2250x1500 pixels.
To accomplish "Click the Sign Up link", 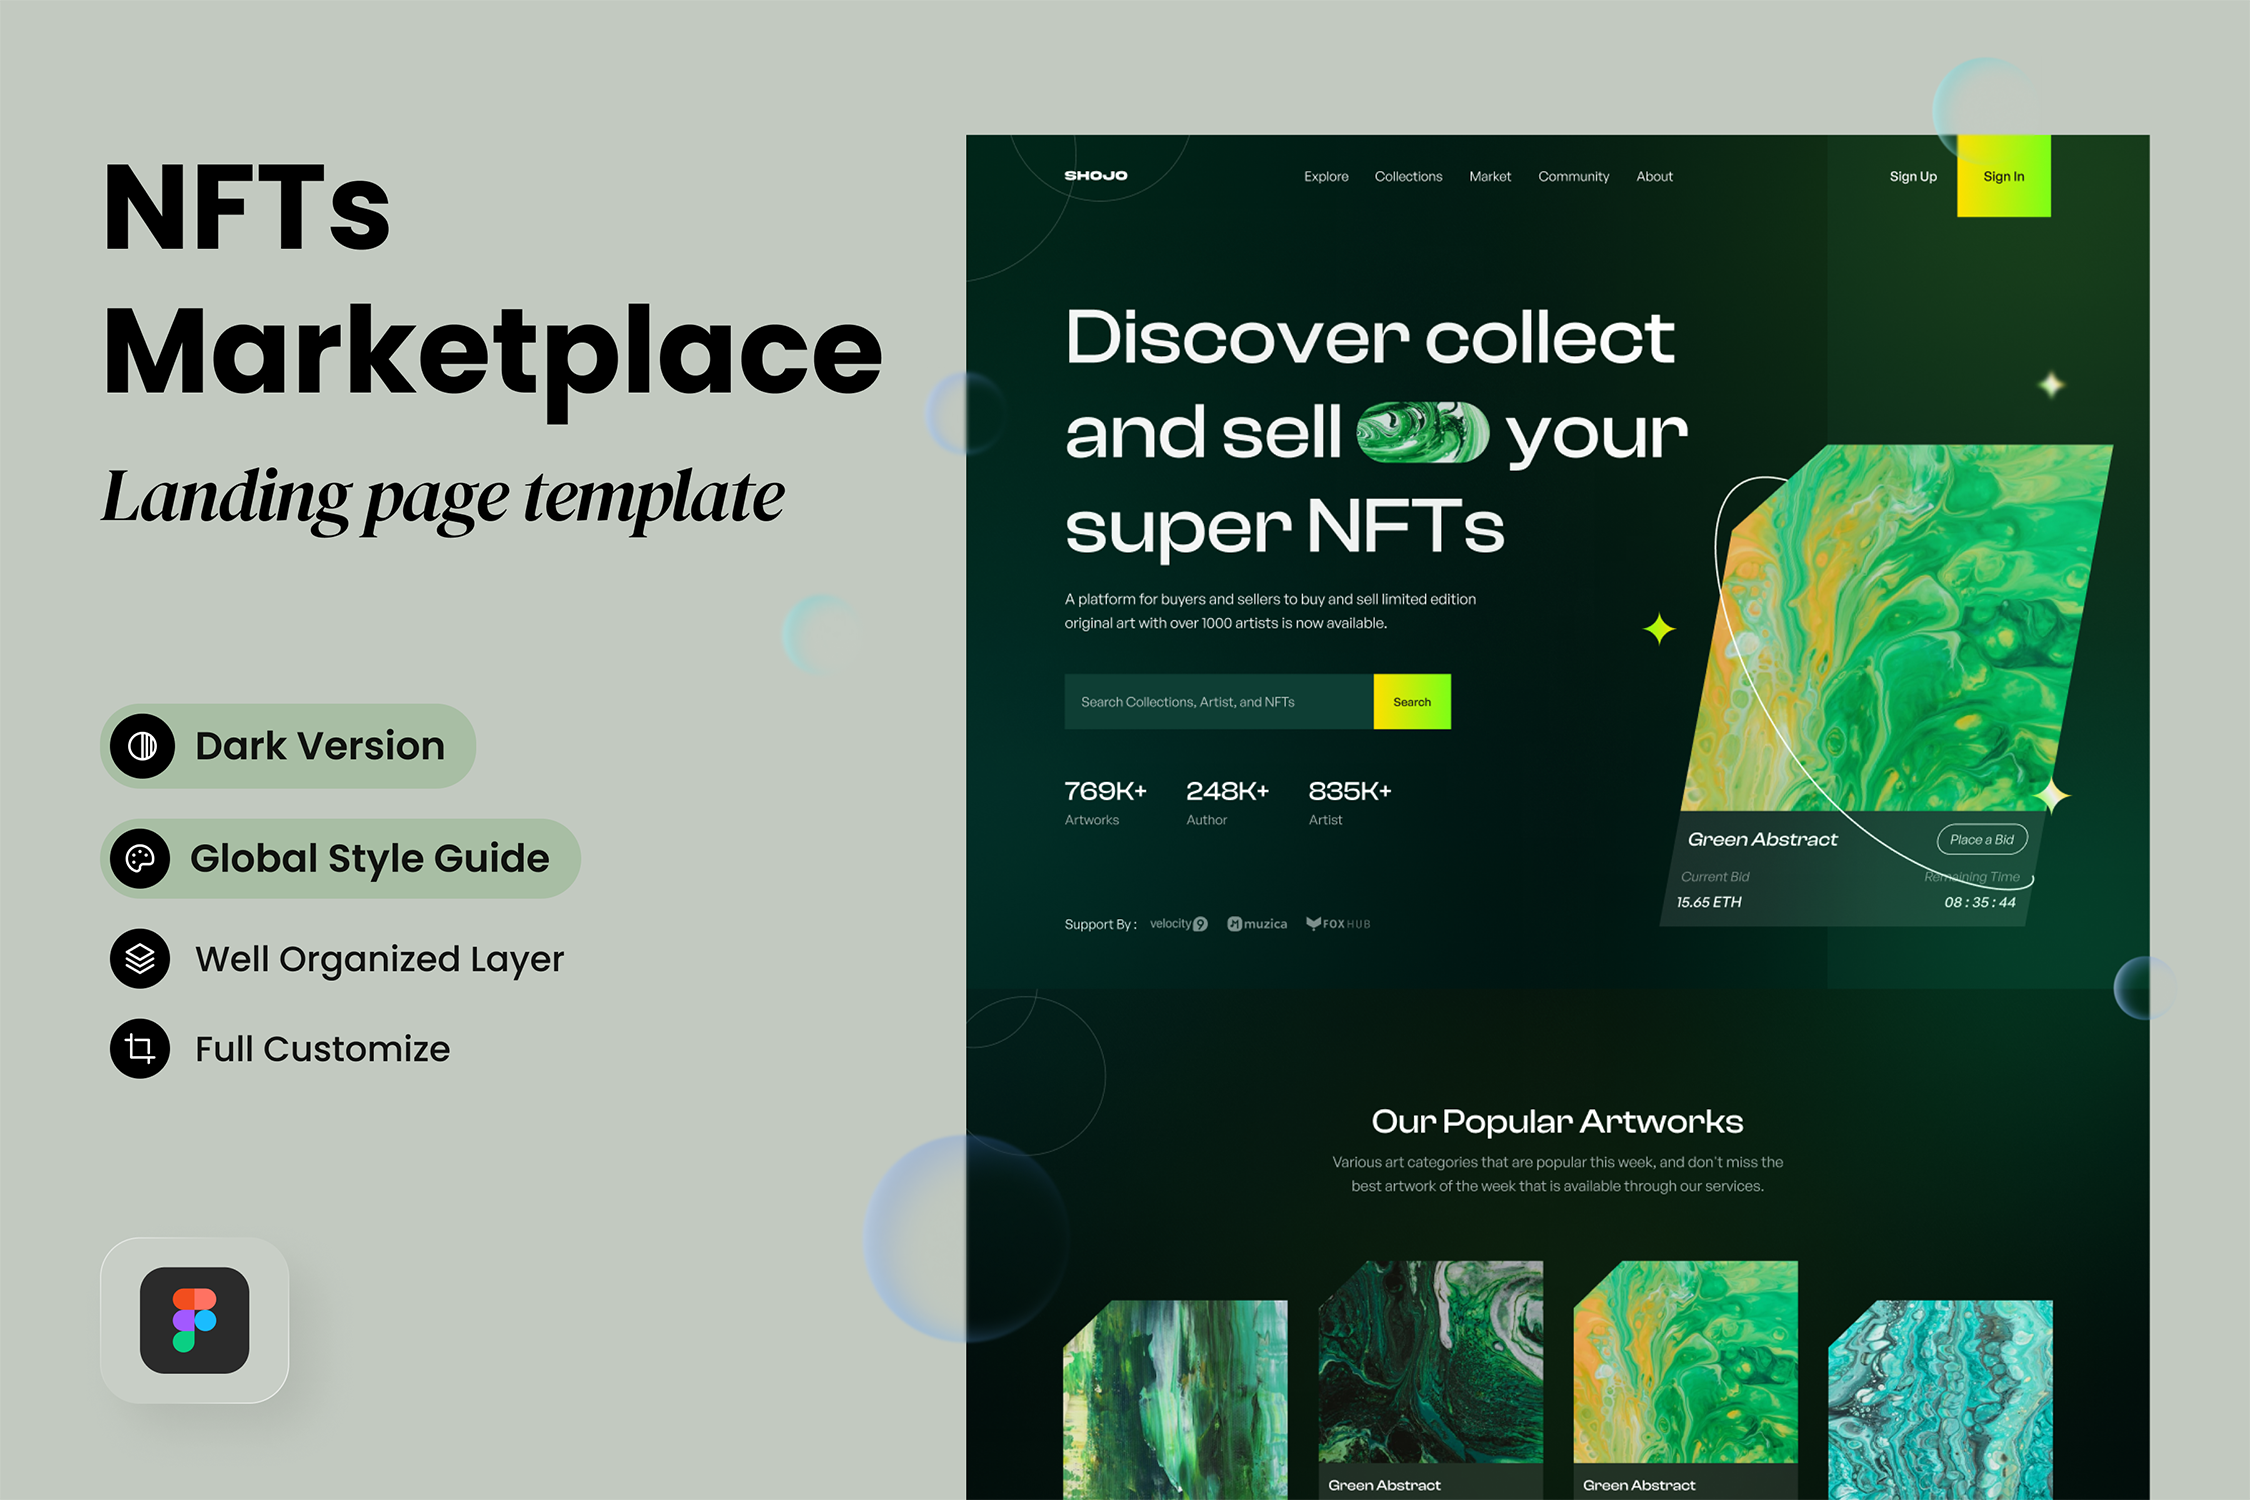I will click(1912, 177).
